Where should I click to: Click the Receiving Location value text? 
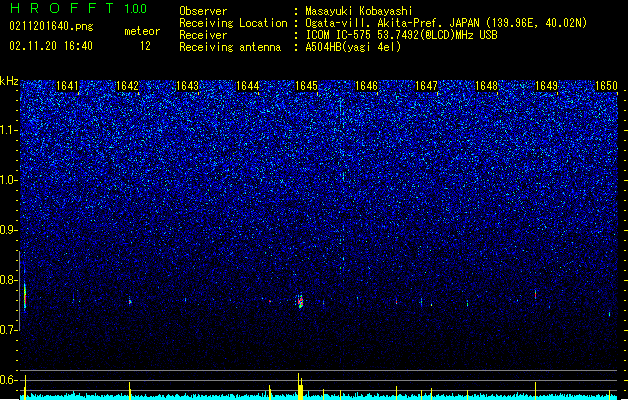point(446,23)
